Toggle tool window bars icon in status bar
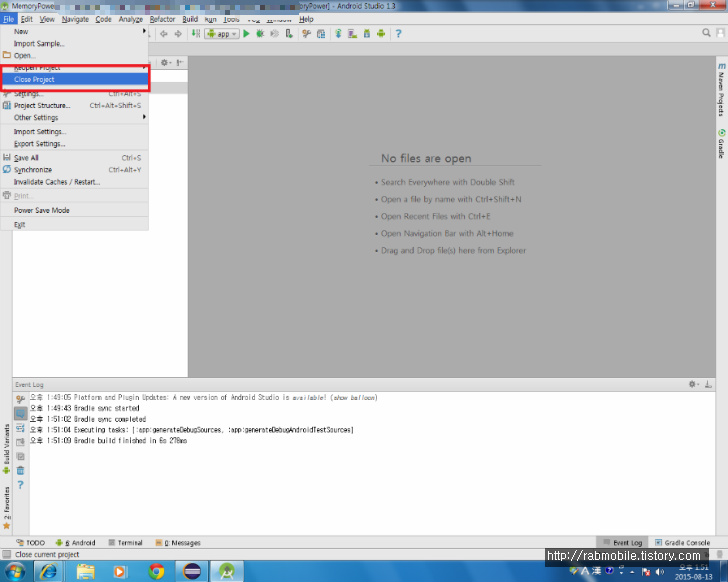 (6, 554)
